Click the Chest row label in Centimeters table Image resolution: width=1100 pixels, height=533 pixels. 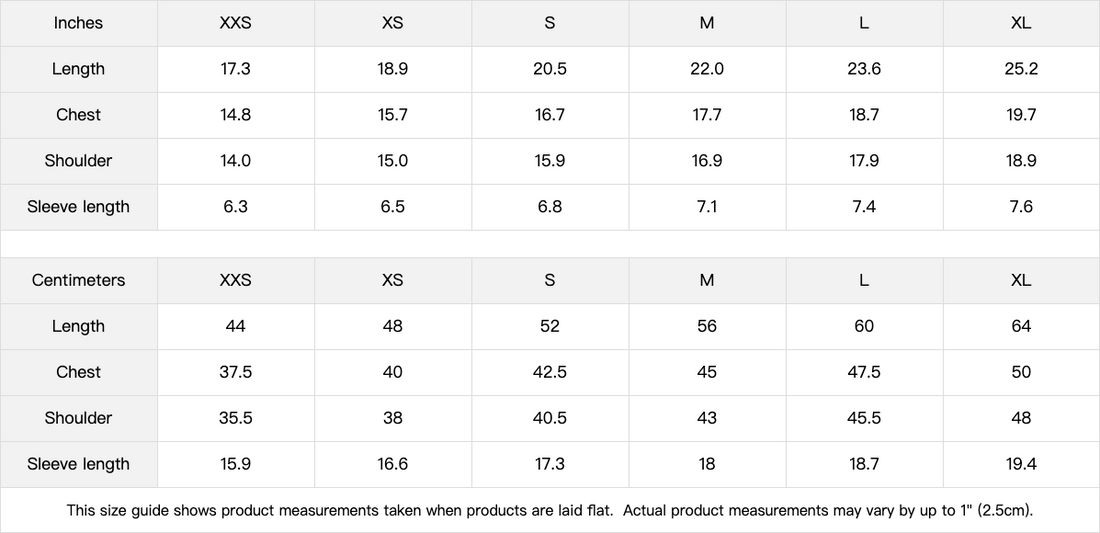78,372
